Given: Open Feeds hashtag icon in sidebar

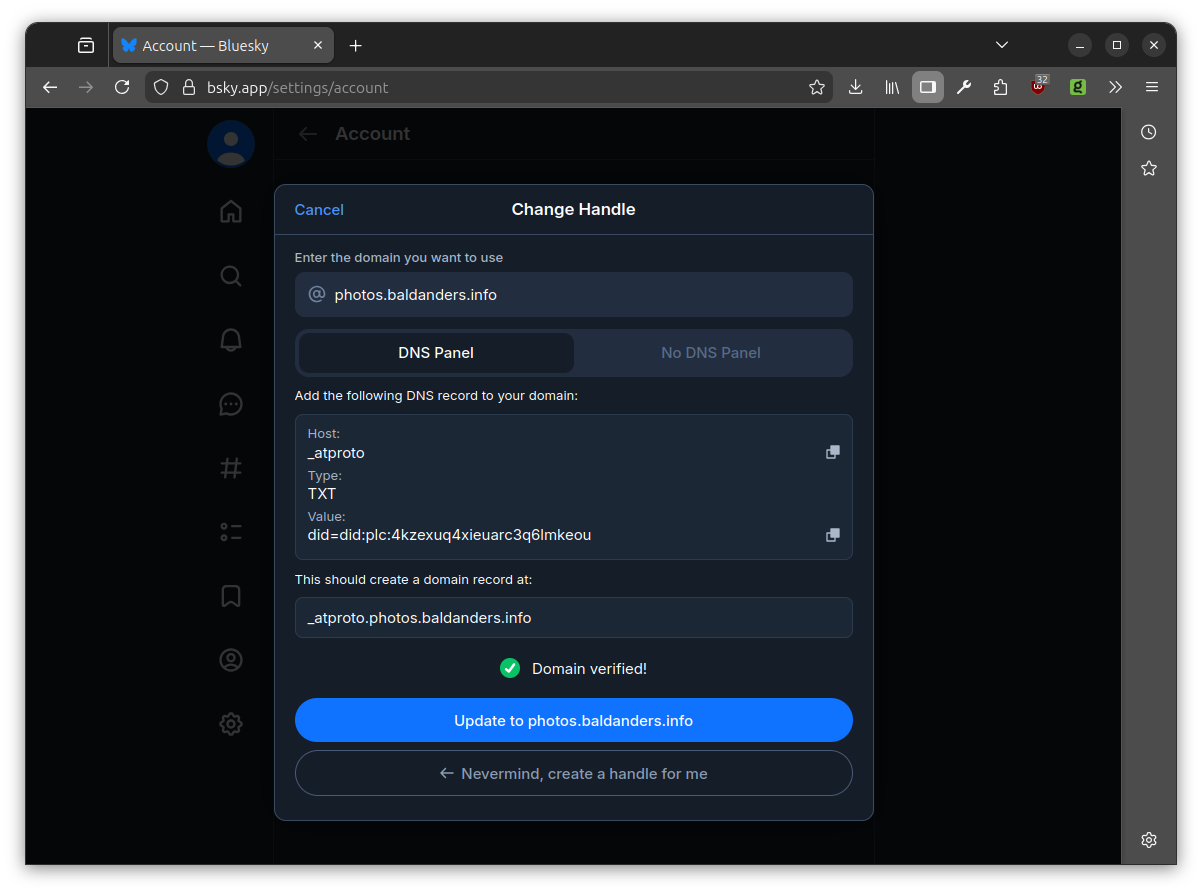Looking at the screenshot, I should [231, 468].
